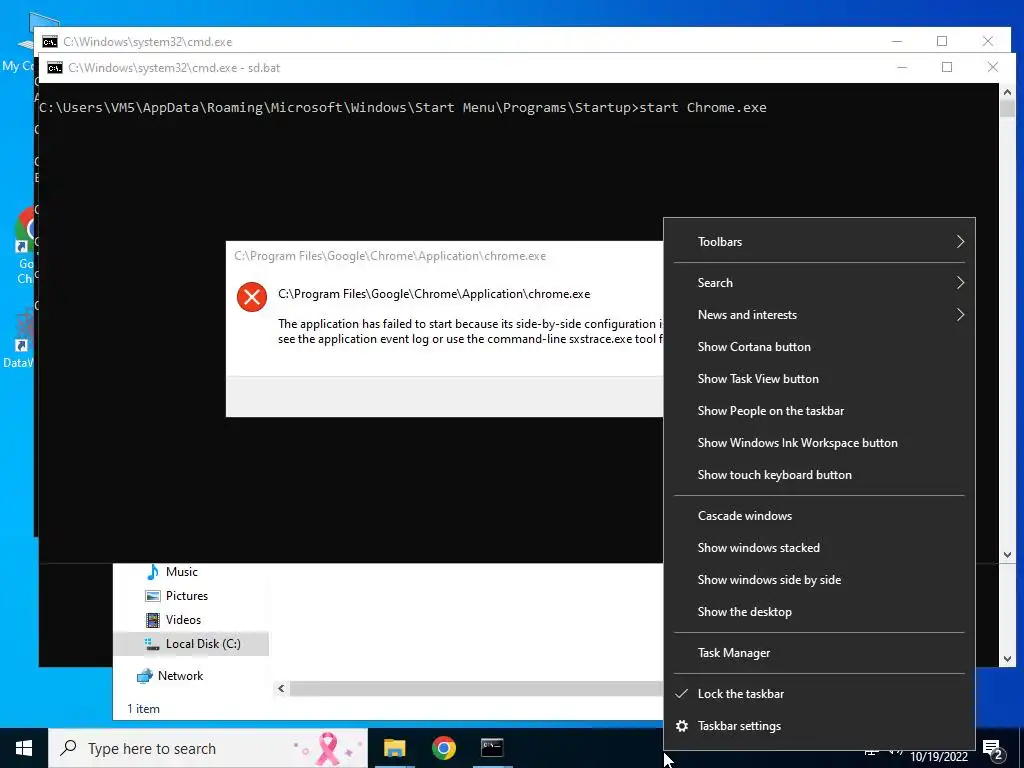The height and width of the screenshot is (768, 1024).
Task: Click the red error icon in dialog
Action: click(x=251, y=297)
